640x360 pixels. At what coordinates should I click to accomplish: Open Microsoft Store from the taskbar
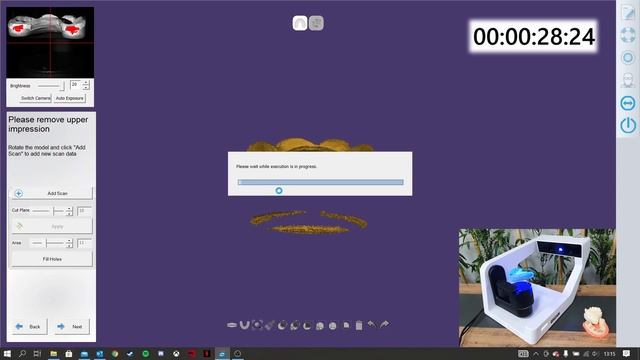coord(69,353)
